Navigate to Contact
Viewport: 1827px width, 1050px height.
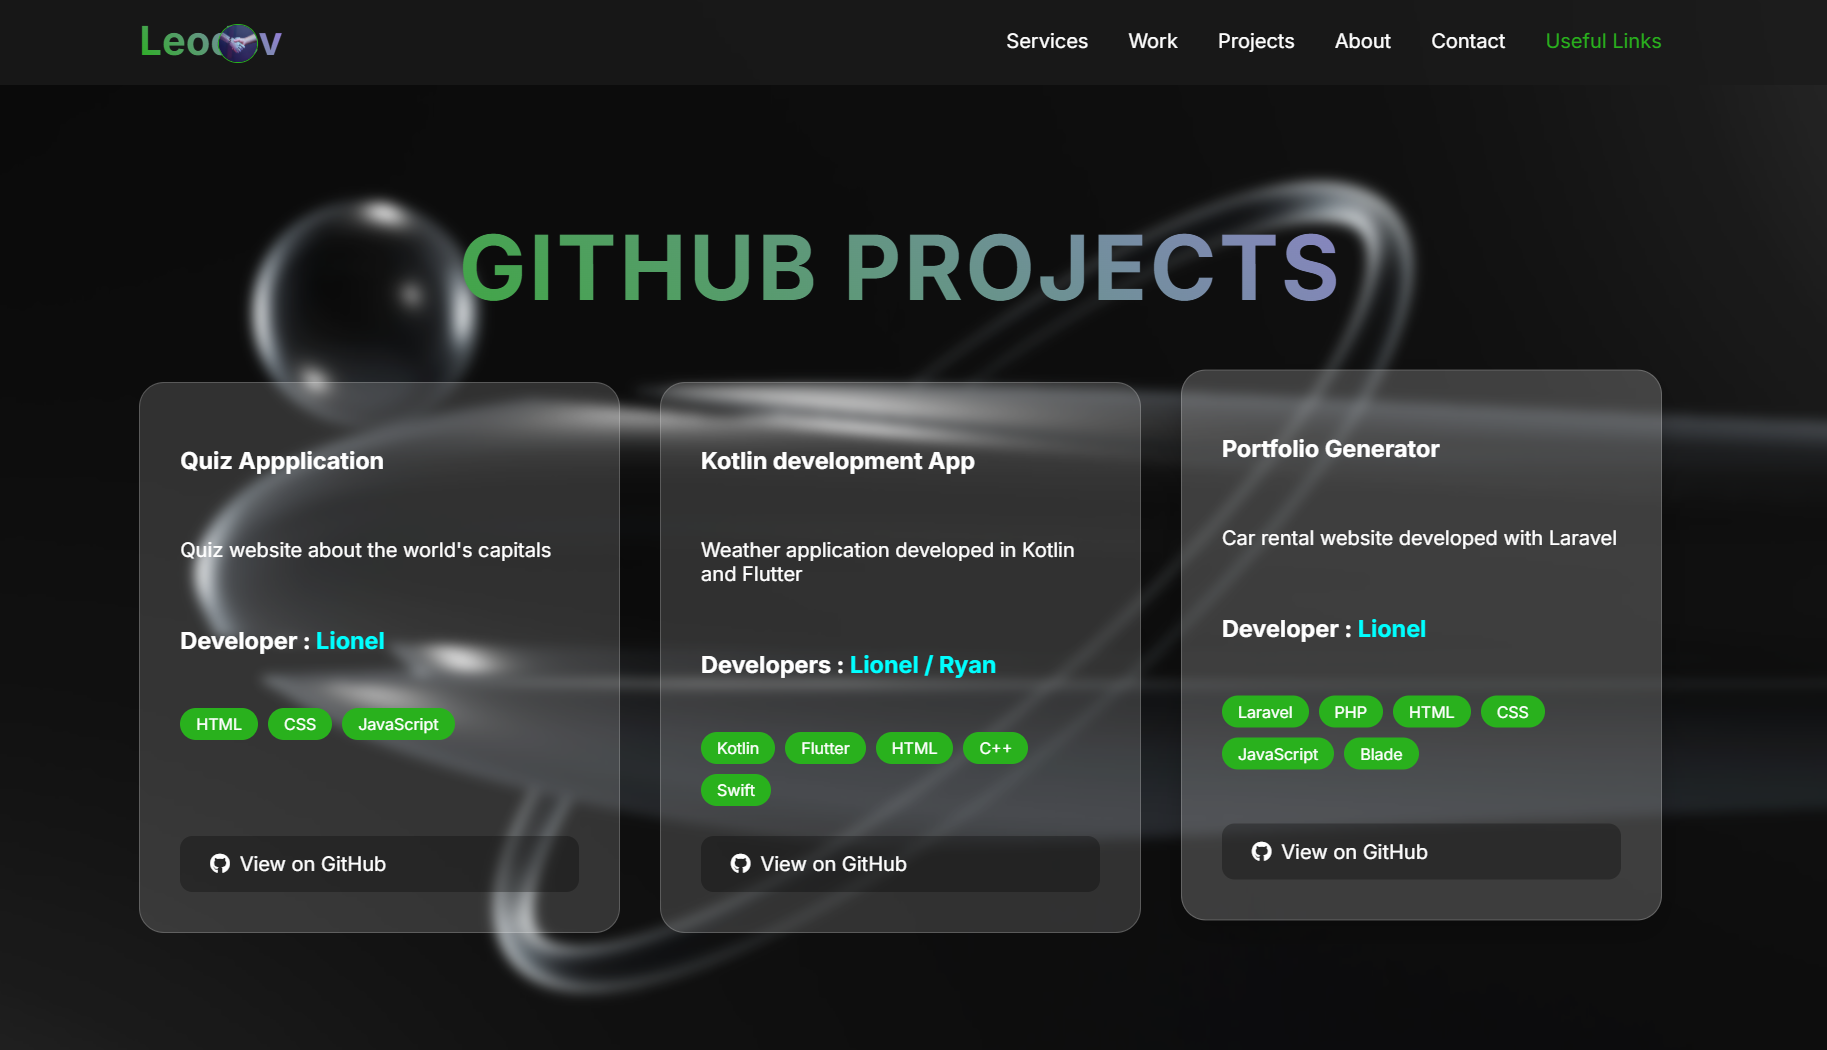pos(1468,41)
